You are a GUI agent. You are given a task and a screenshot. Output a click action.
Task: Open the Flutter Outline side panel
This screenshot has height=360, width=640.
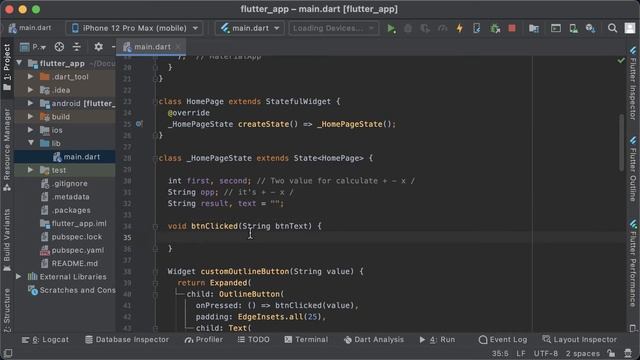point(633,170)
